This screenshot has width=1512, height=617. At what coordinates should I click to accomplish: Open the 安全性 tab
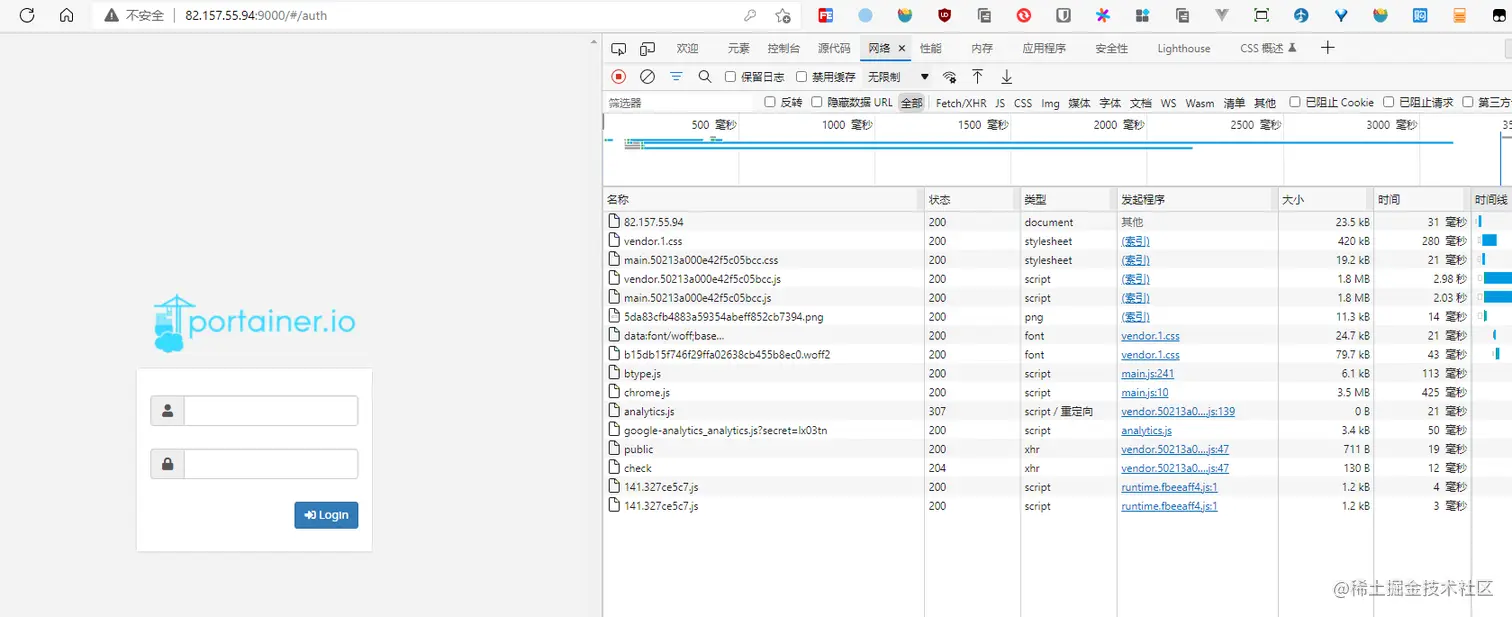pos(1111,48)
